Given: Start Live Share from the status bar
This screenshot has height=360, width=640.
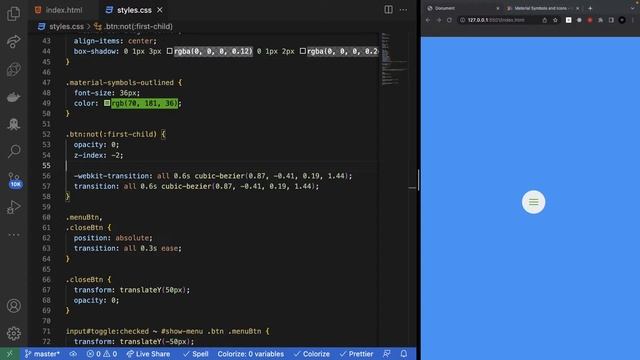Looking at the screenshot, I should (148, 354).
